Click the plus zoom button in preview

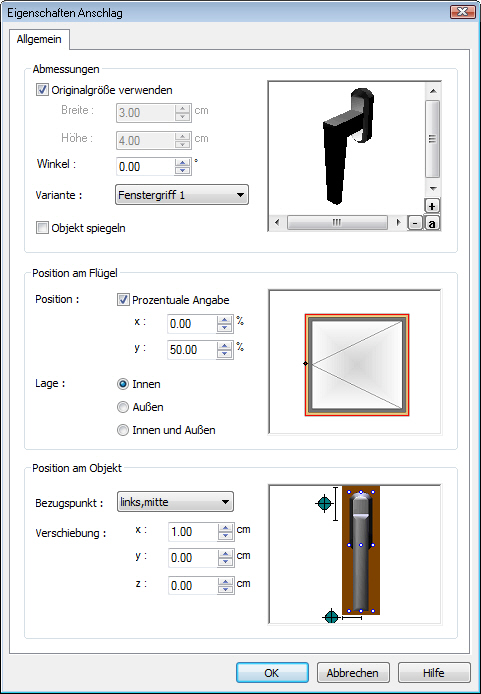pyautogui.click(x=432, y=206)
